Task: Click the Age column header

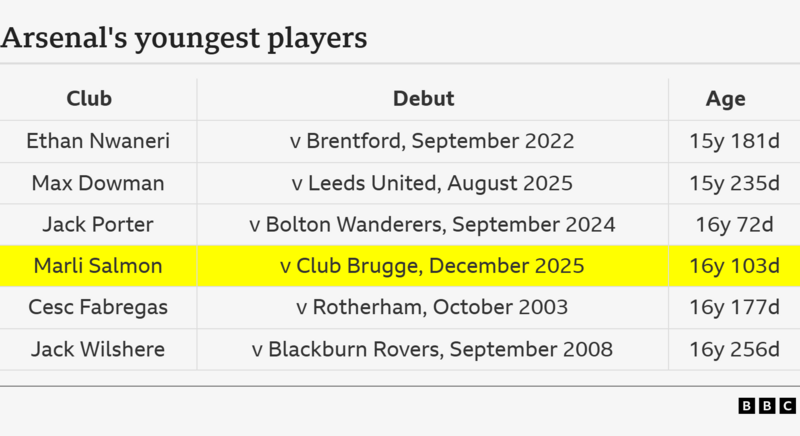Action: coord(725,99)
